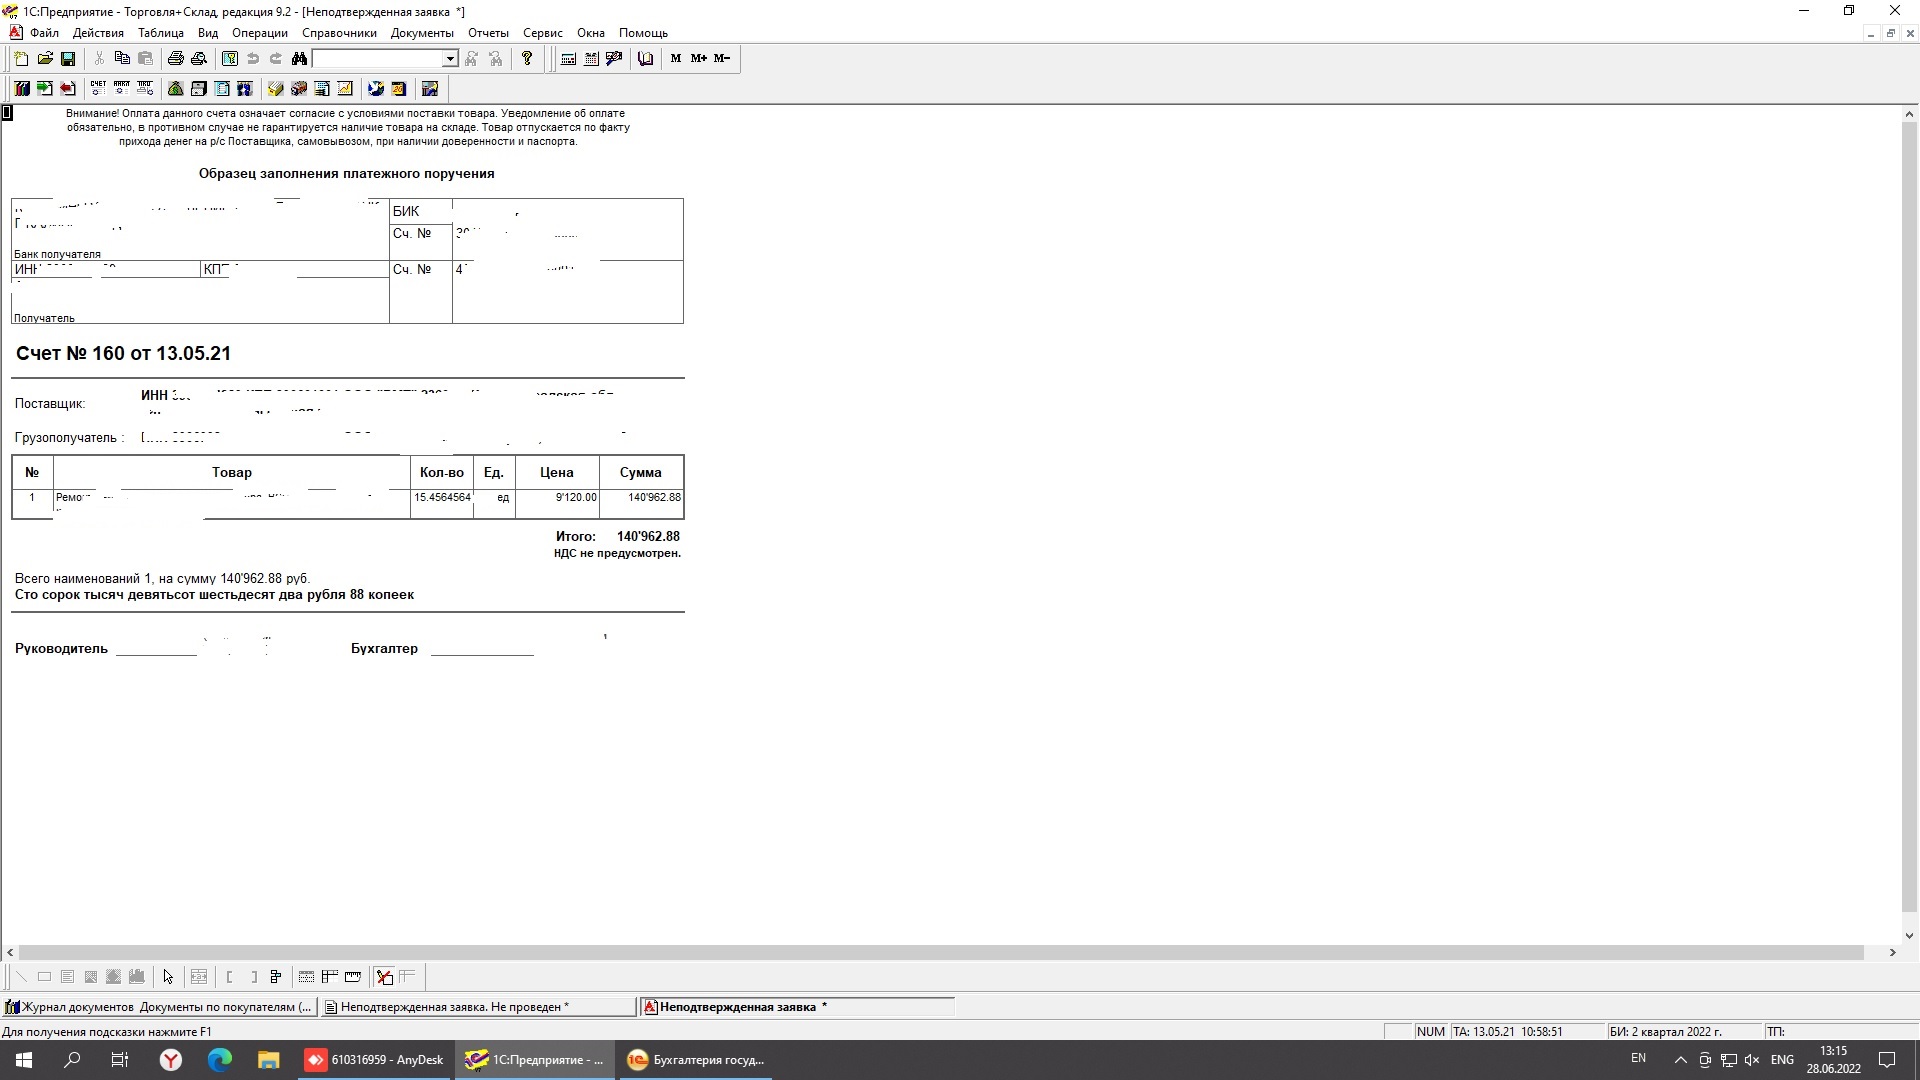
Task: Open AnyDesk from the taskbar
Action: (x=376, y=1060)
